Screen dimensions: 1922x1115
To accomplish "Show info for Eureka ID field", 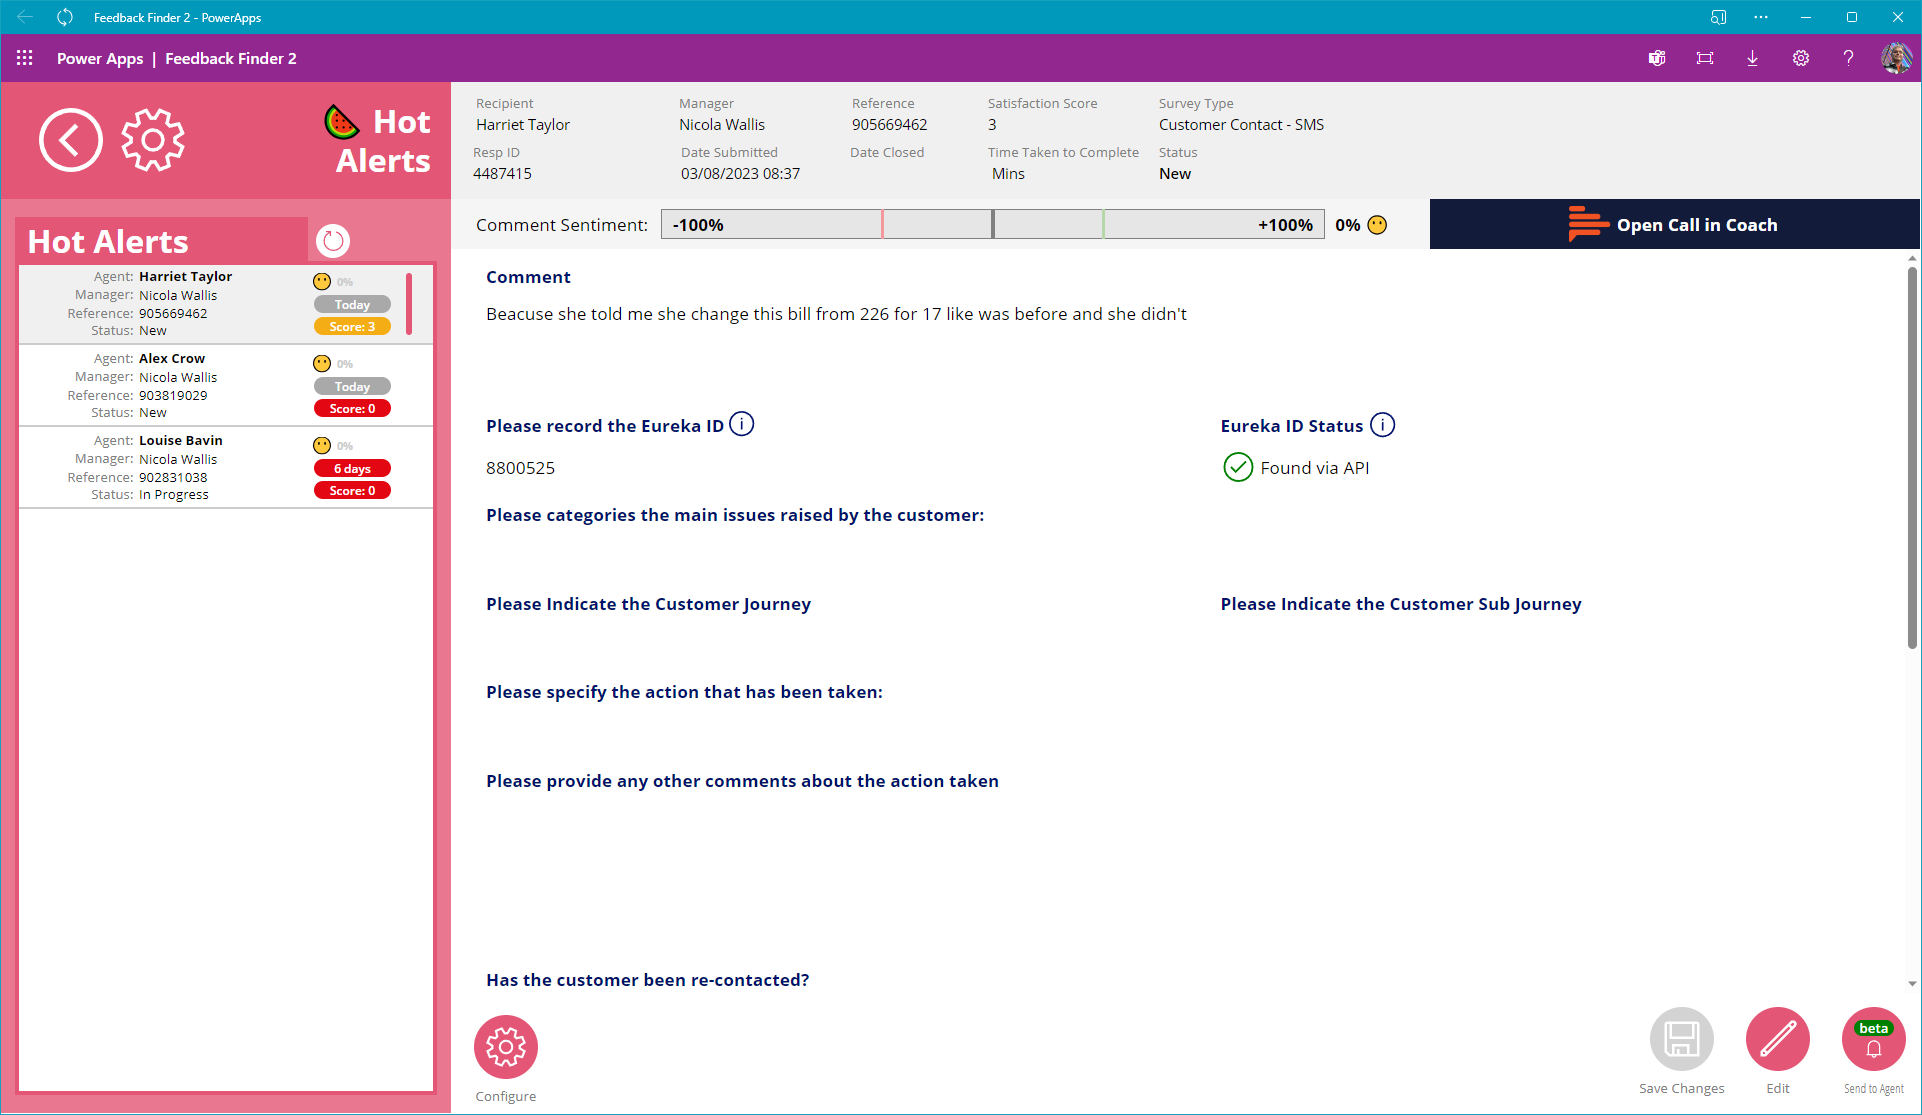I will [742, 424].
